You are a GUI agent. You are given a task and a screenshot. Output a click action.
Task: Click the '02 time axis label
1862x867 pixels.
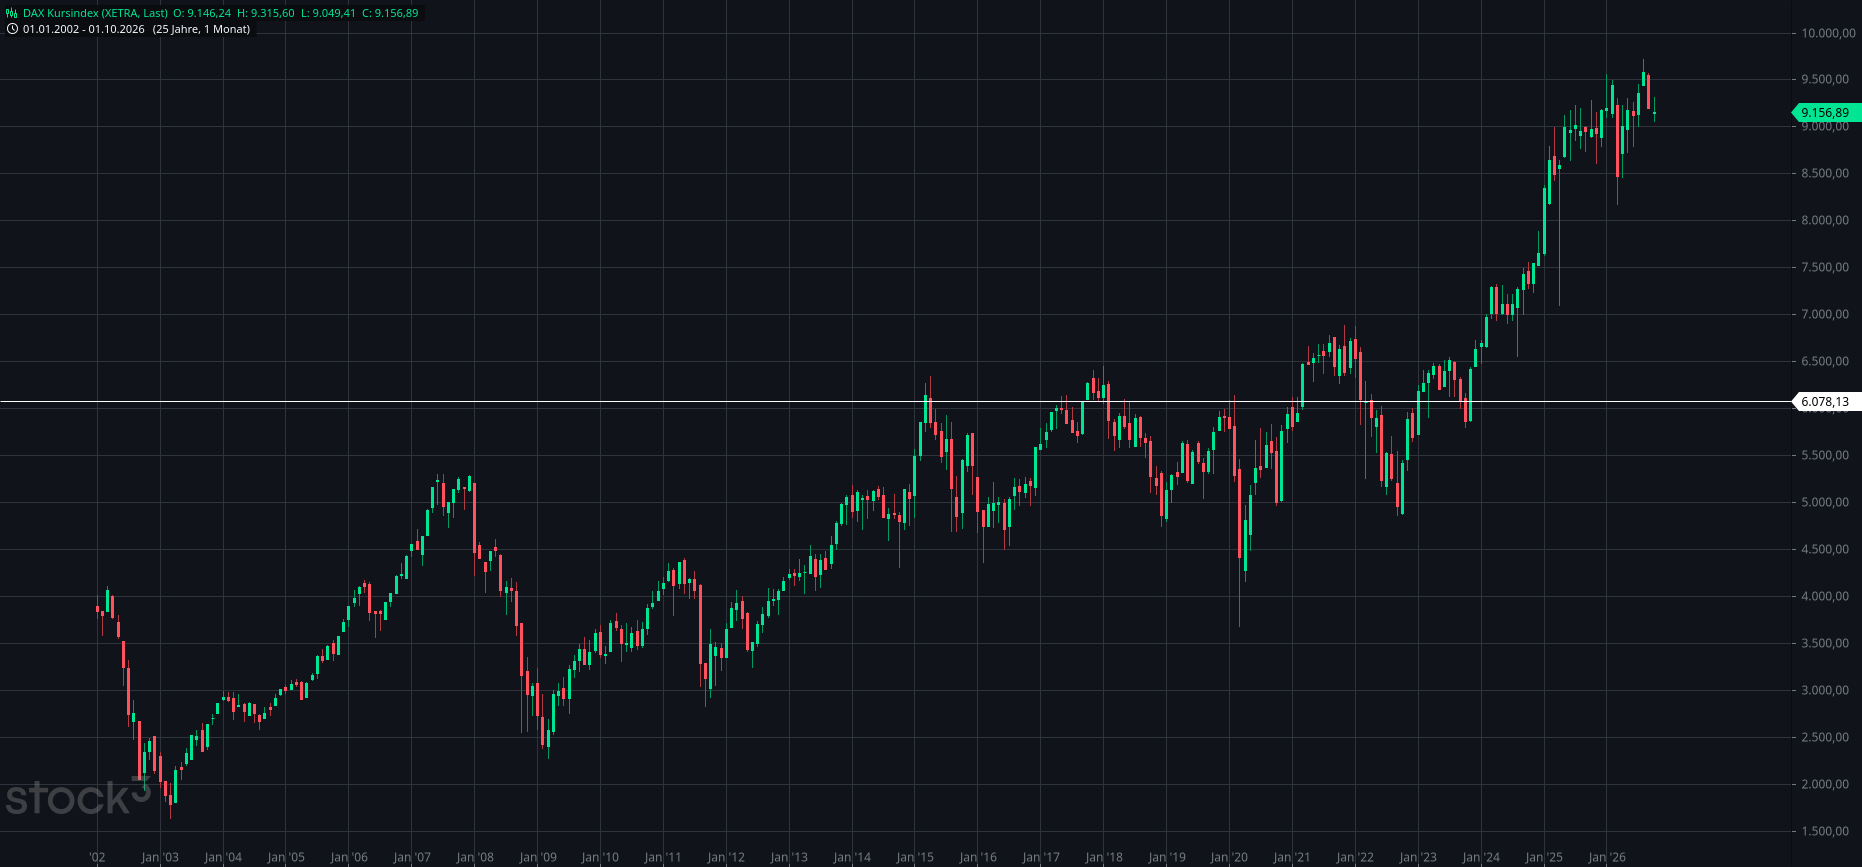point(97,857)
